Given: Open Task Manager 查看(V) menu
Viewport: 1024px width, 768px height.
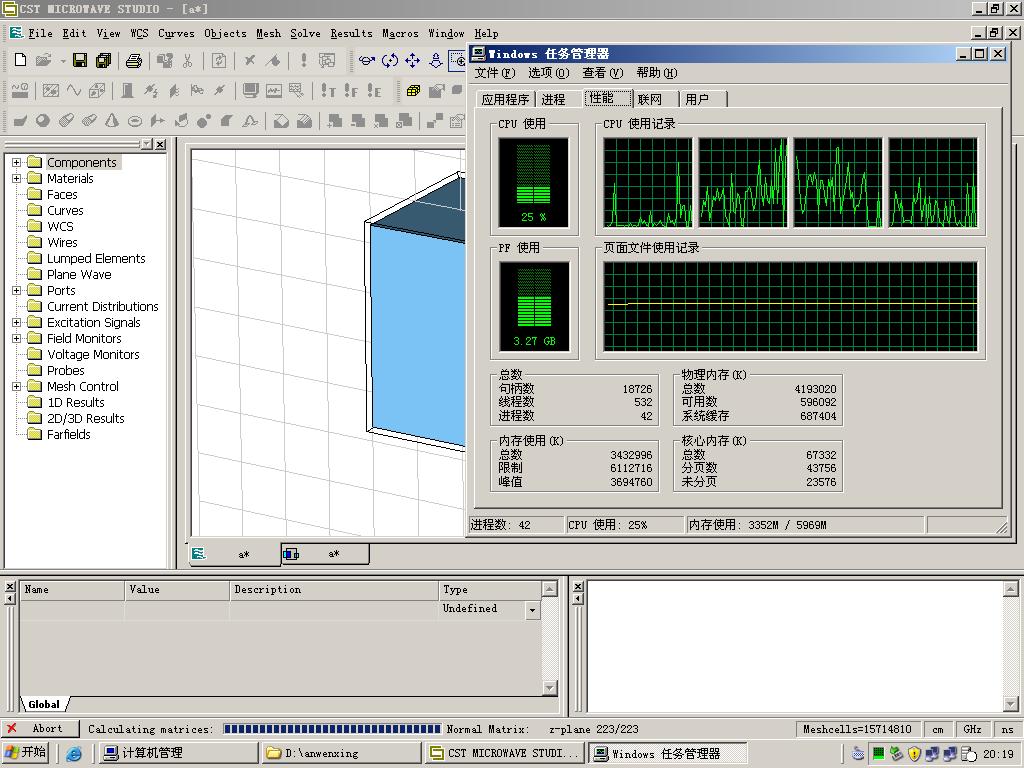Looking at the screenshot, I should (x=603, y=72).
